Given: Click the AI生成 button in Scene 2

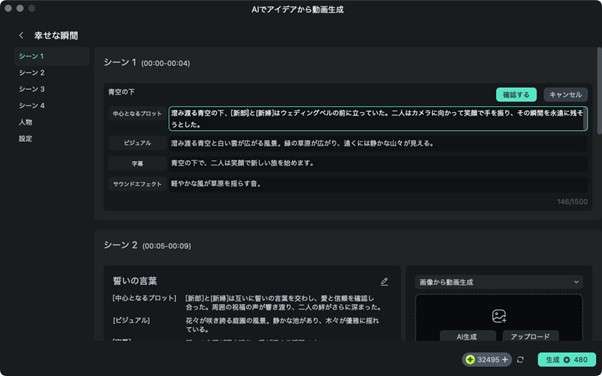Looking at the screenshot, I should (x=467, y=336).
